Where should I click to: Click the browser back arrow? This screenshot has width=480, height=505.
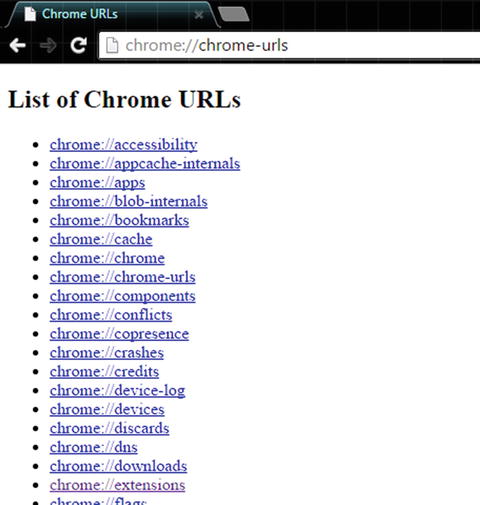click(x=18, y=45)
